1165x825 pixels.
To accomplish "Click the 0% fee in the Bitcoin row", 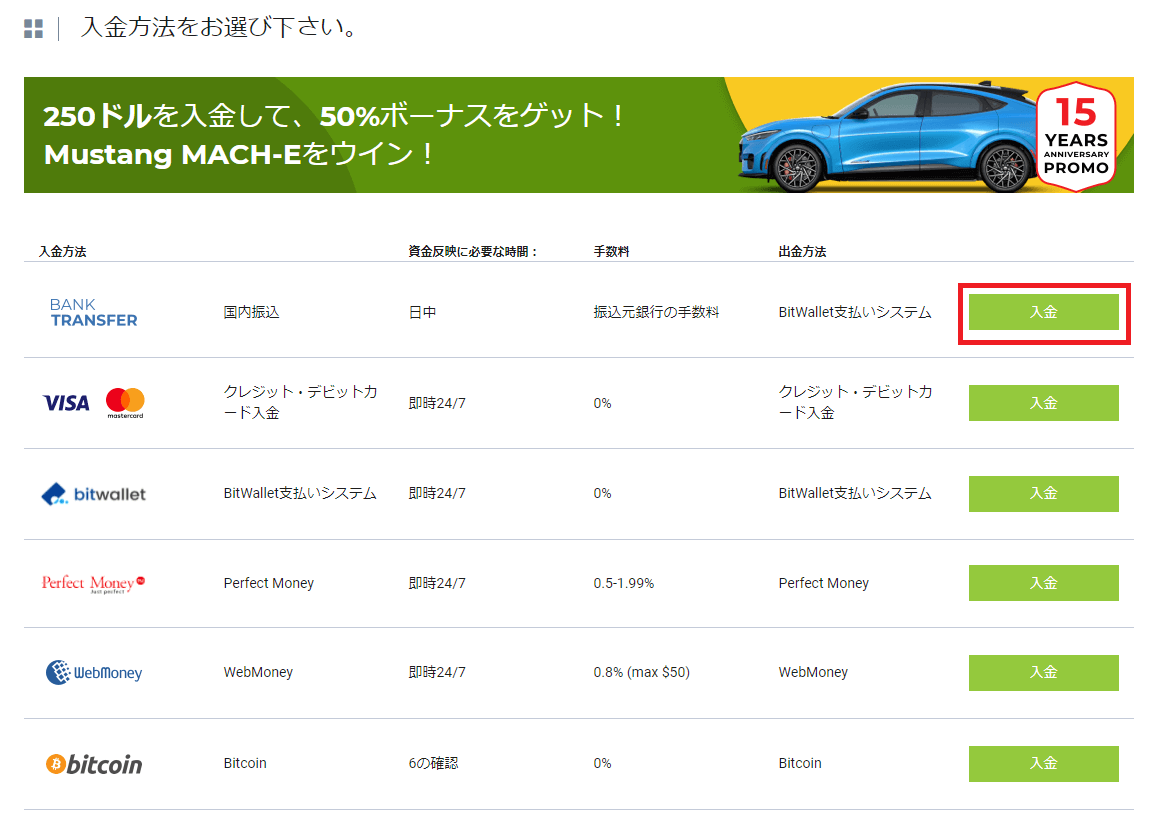I will pos(602,763).
